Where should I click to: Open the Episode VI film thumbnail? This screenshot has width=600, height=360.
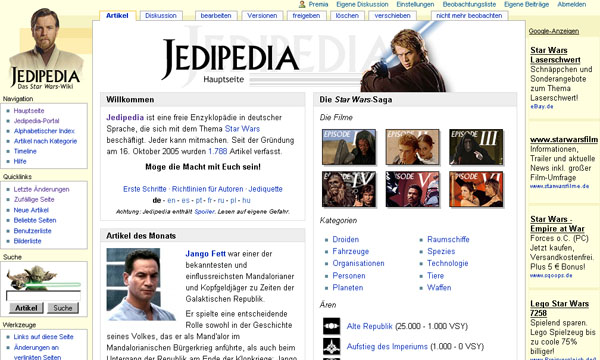point(476,189)
